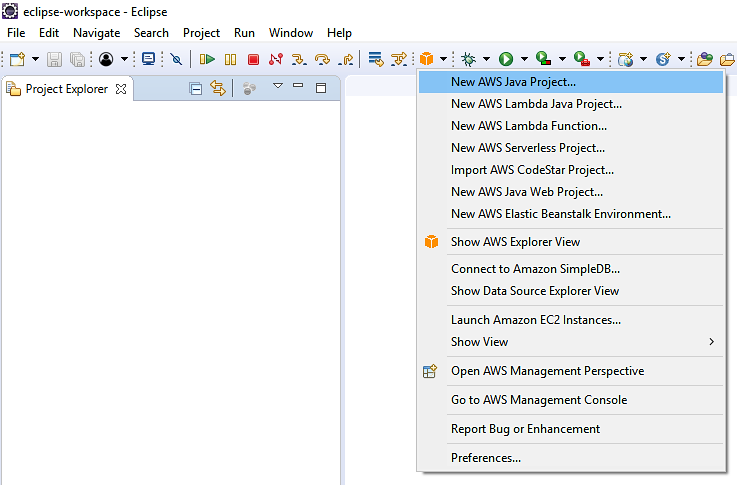Open the Debug icon dropdown arrow

pyautogui.click(x=486, y=59)
